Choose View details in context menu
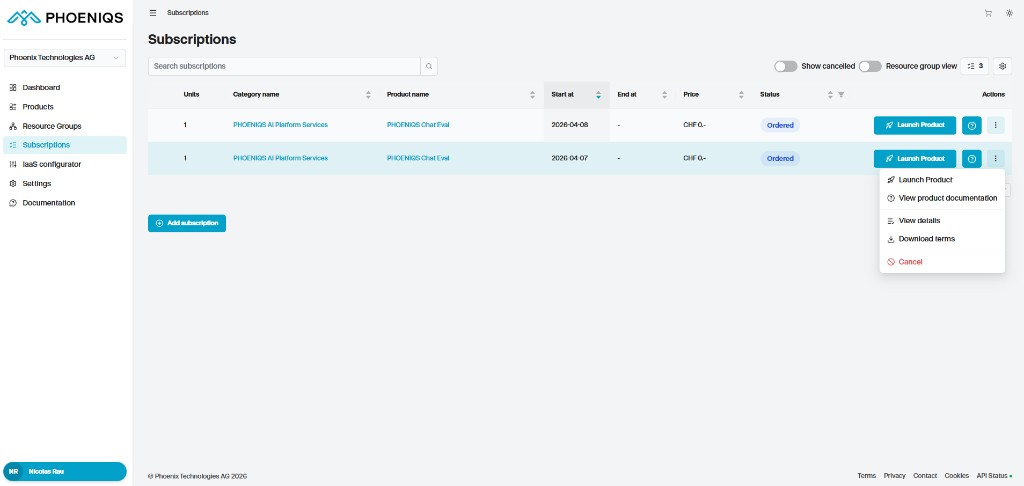This screenshot has width=1024, height=486. pyautogui.click(x=942, y=221)
